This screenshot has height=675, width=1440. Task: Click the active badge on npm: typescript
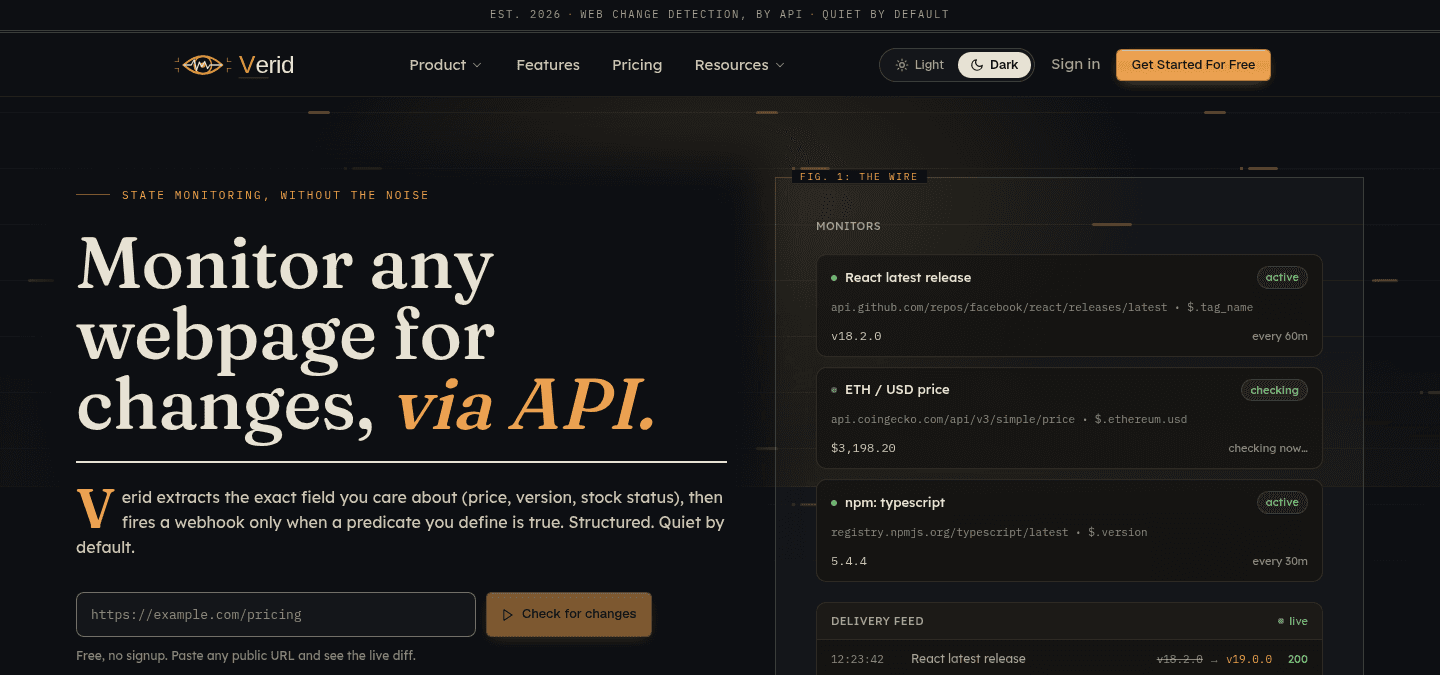tap(1282, 503)
